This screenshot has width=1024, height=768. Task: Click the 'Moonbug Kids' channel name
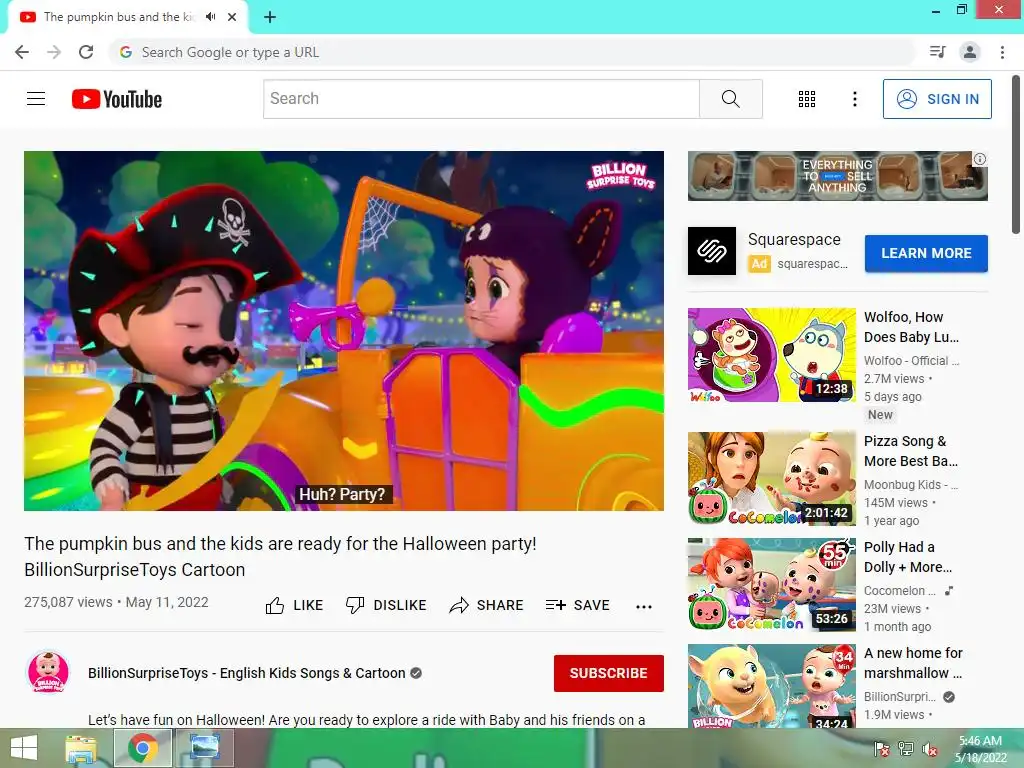tap(911, 485)
